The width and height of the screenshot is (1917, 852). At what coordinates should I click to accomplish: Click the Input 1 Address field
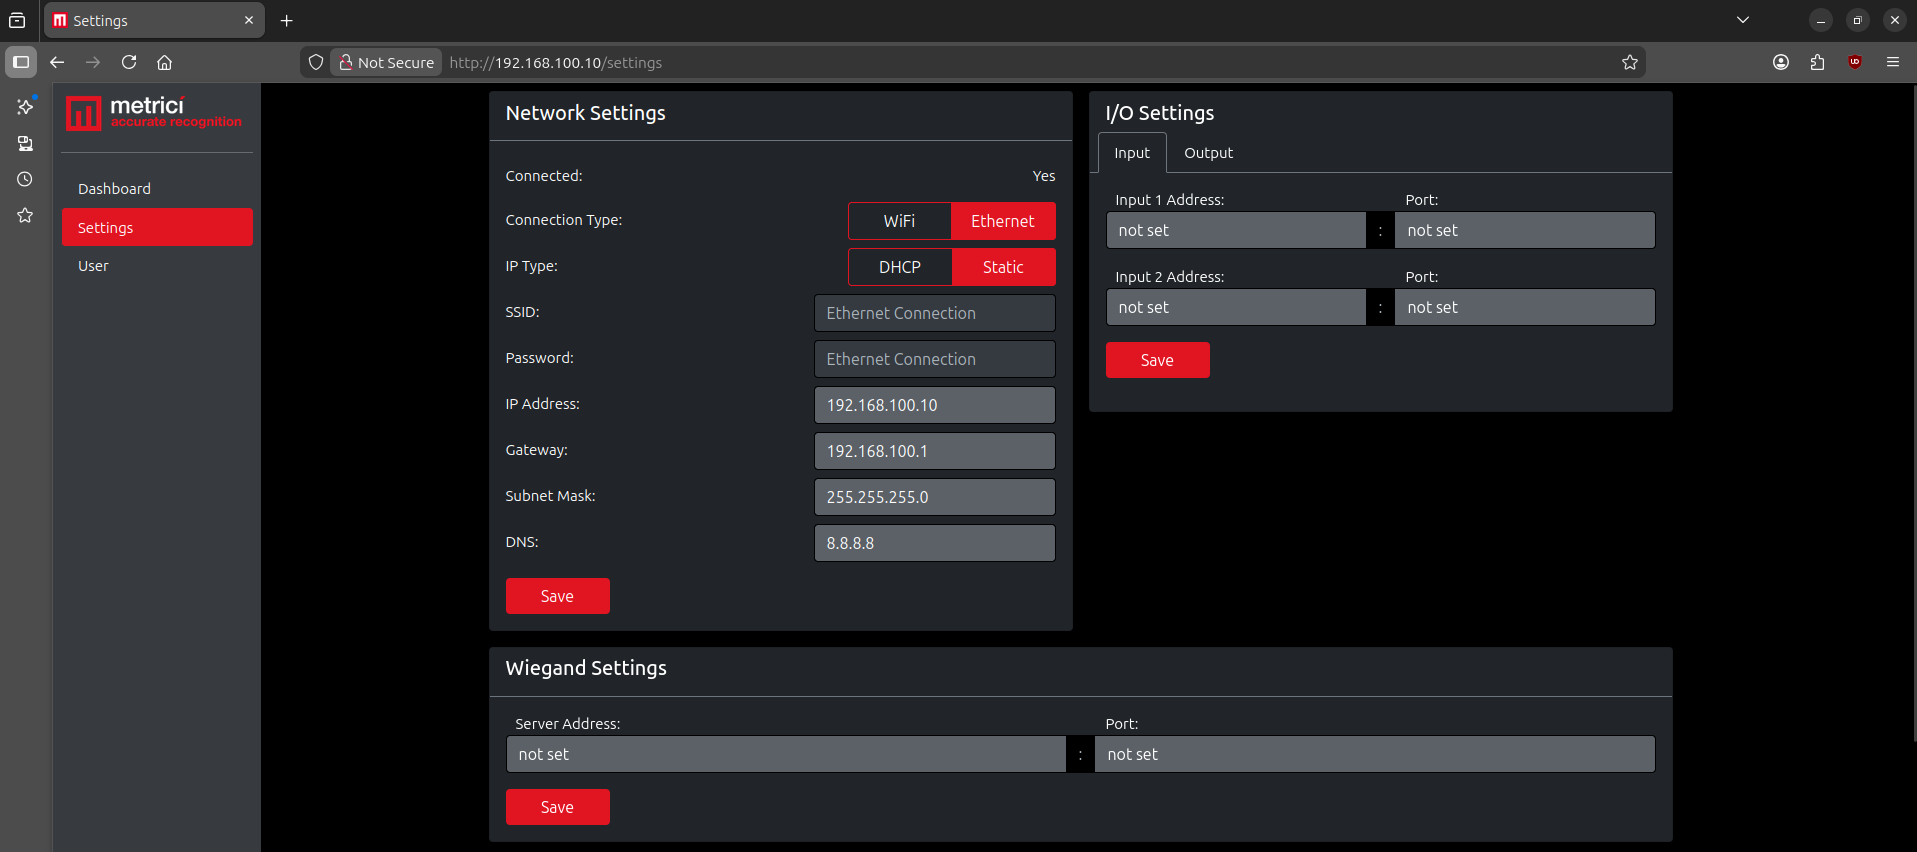(1236, 230)
